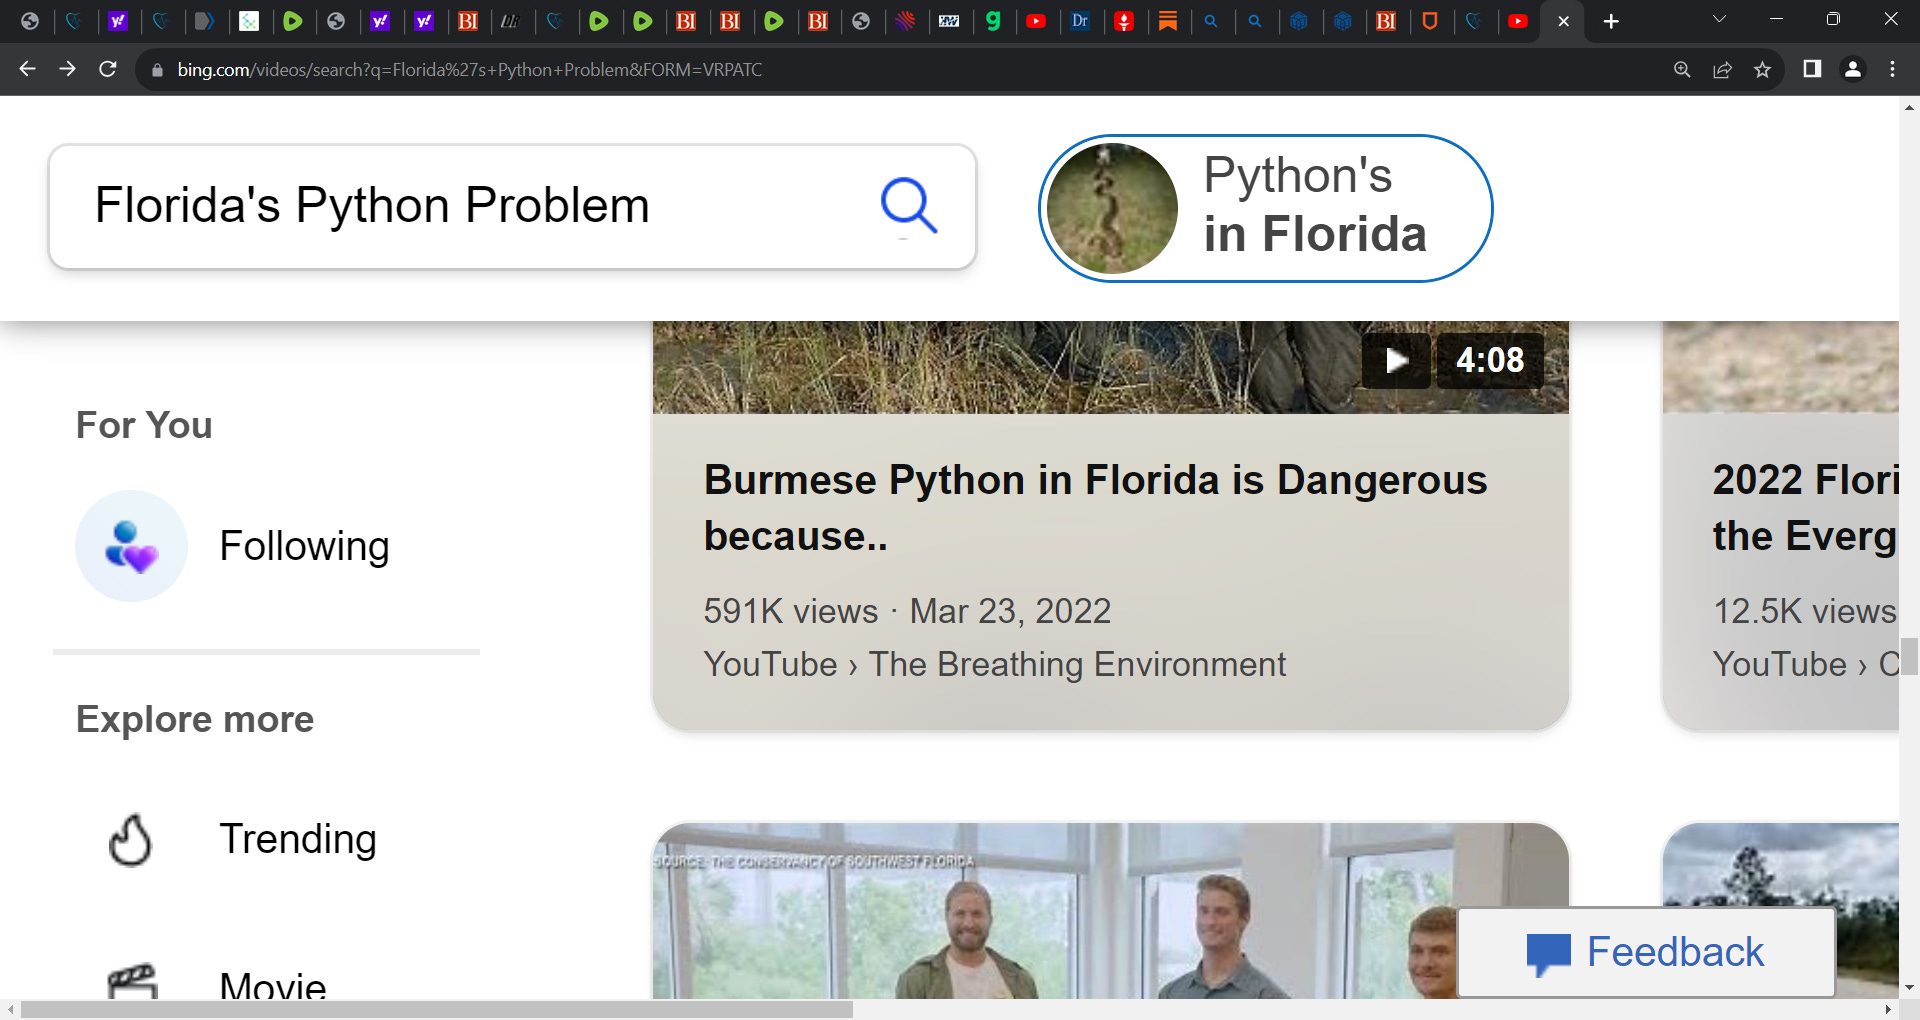The width and height of the screenshot is (1920, 1020).
Task: Click the scroll-up arrow of vertical scrollbar
Action: tap(1909, 107)
